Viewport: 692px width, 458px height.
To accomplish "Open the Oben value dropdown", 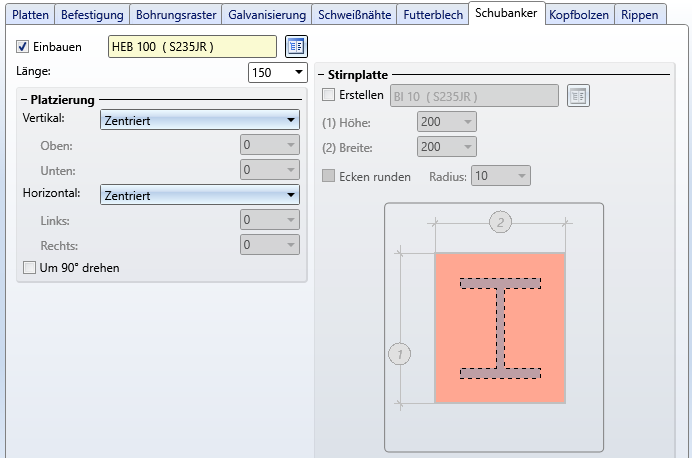I will tap(270, 145).
